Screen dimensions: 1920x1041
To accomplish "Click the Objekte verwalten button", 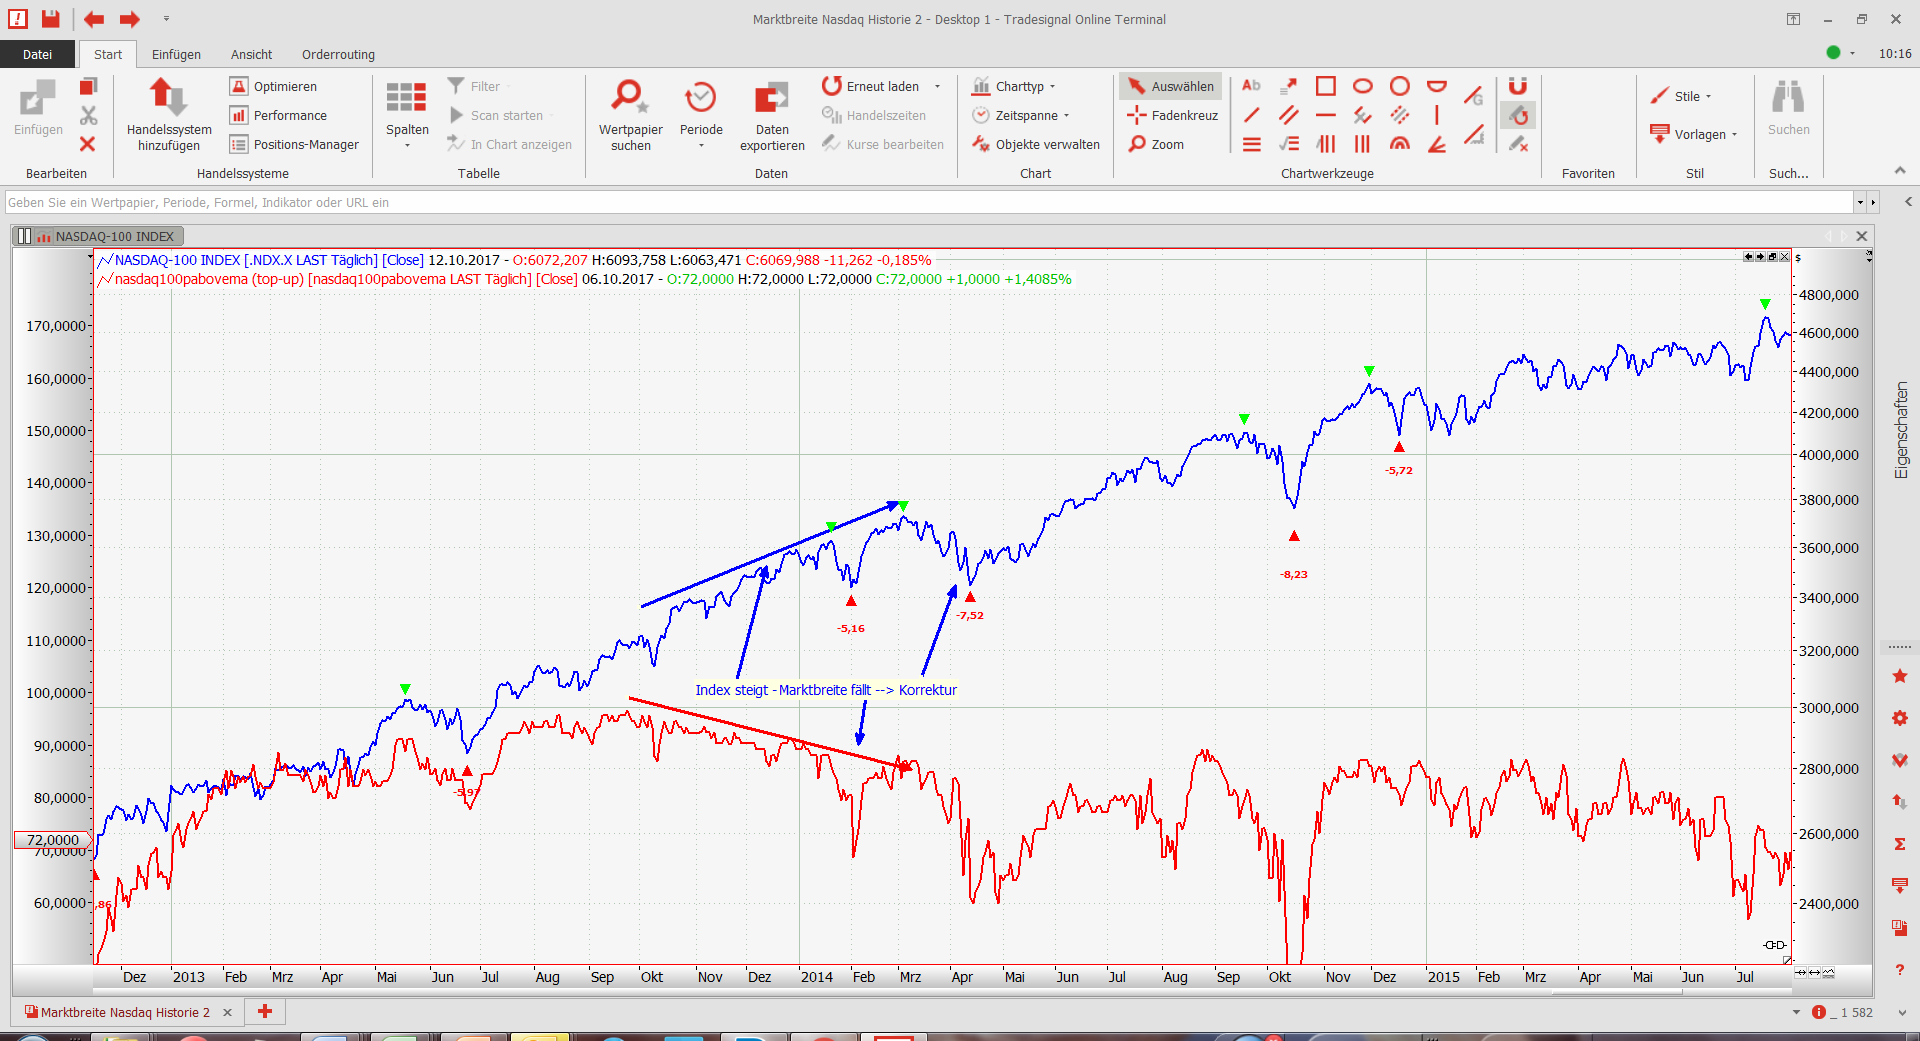I will [1036, 144].
